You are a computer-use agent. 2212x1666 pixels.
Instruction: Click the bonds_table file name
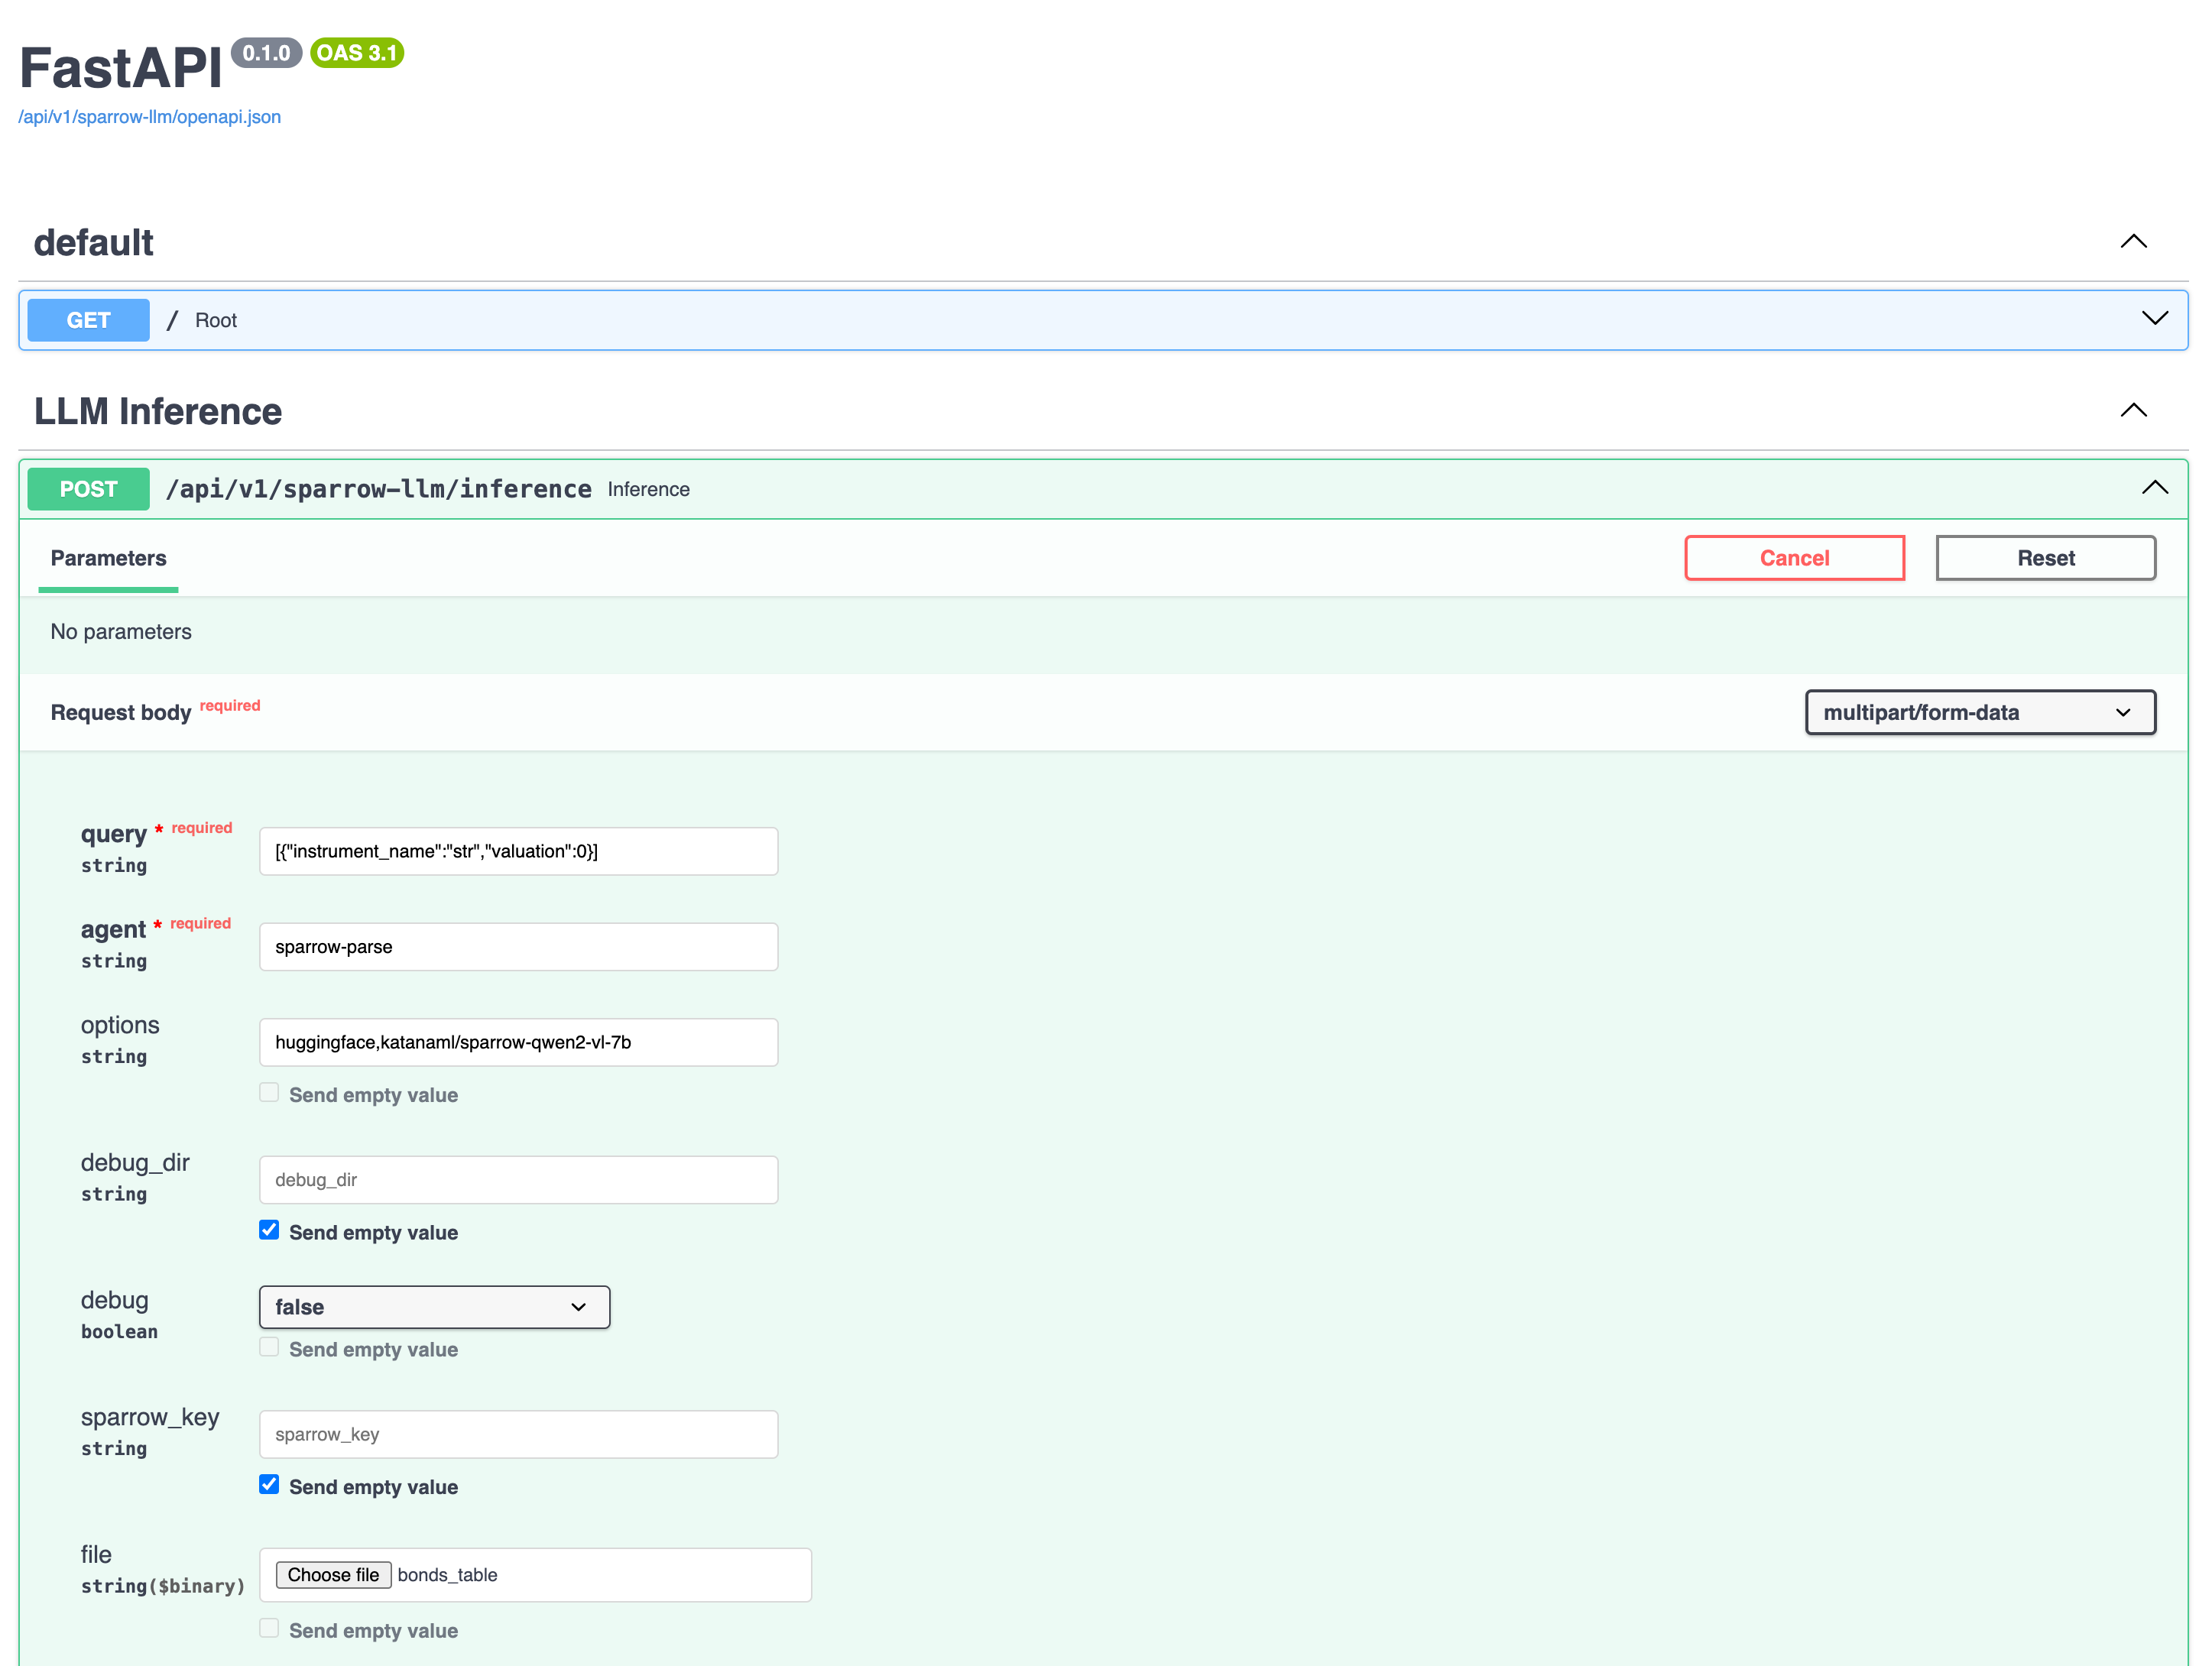click(447, 1575)
